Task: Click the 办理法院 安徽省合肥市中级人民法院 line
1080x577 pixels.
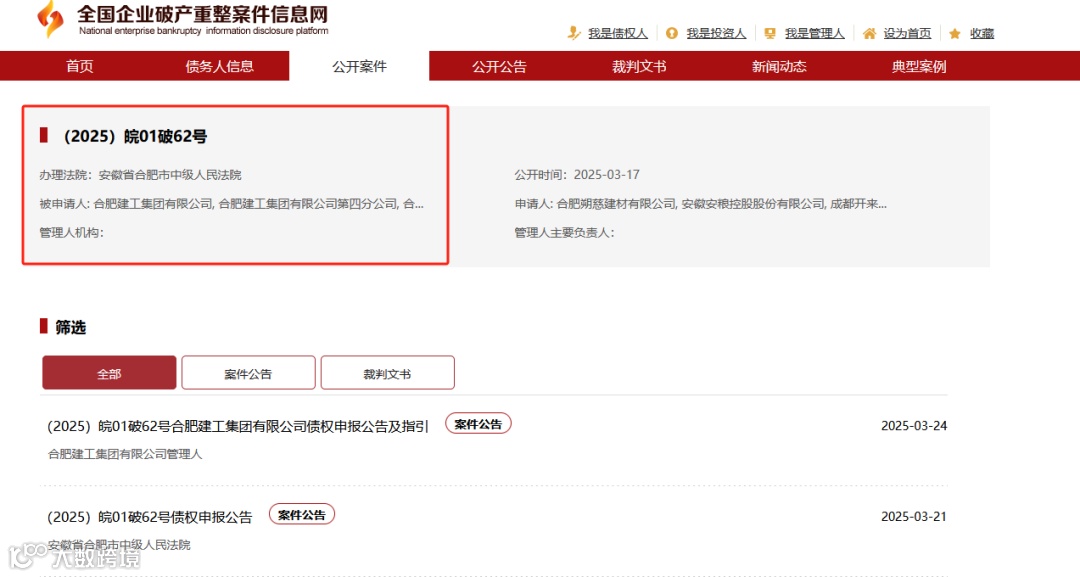Action: click(x=140, y=175)
